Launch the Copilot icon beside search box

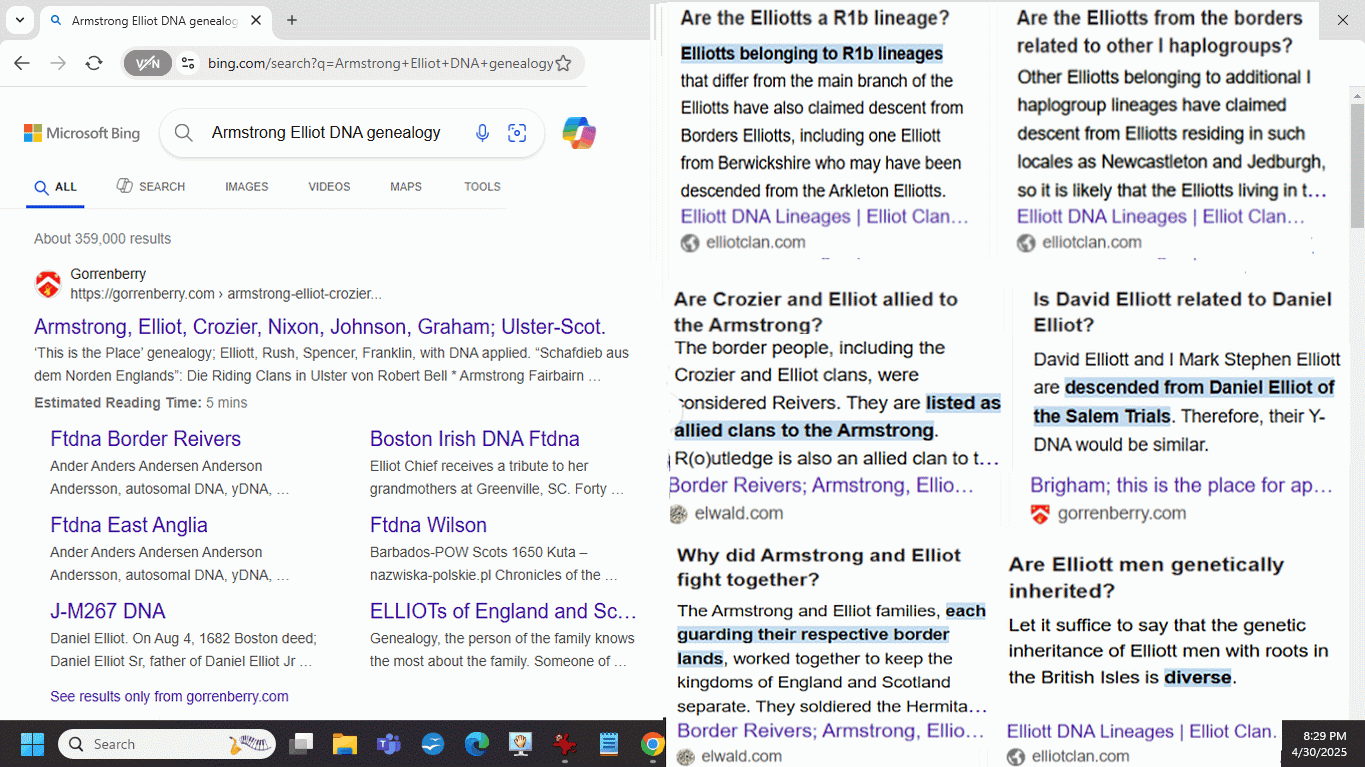click(x=579, y=133)
